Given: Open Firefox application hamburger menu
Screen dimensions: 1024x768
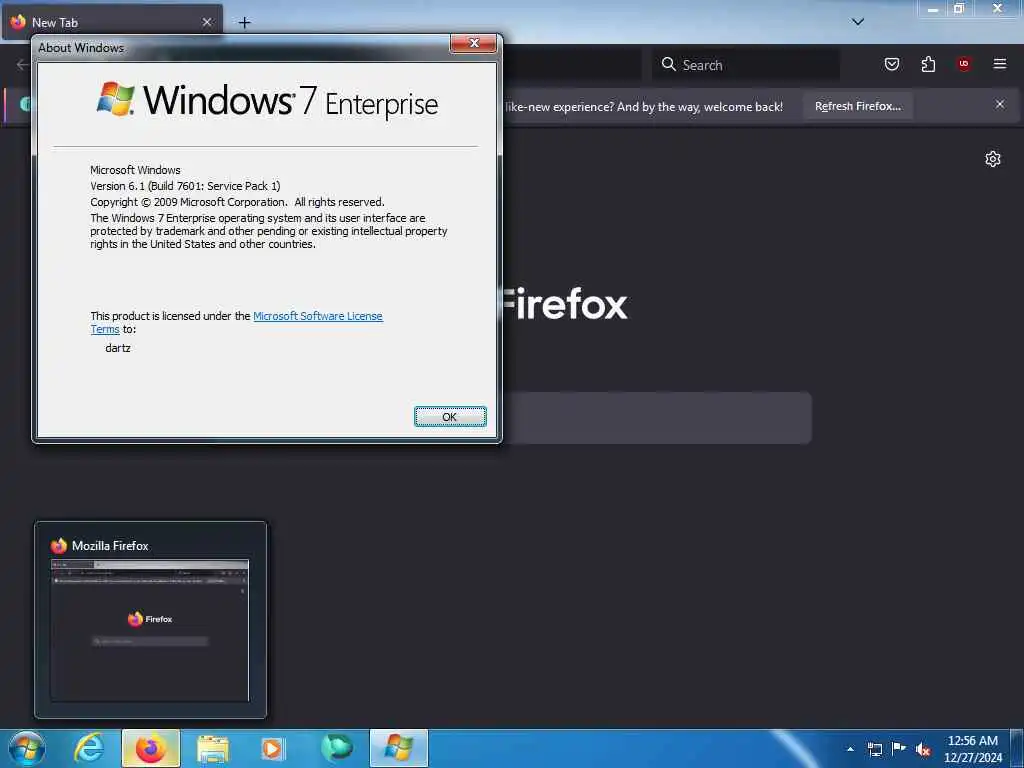Looking at the screenshot, I should 1000,64.
